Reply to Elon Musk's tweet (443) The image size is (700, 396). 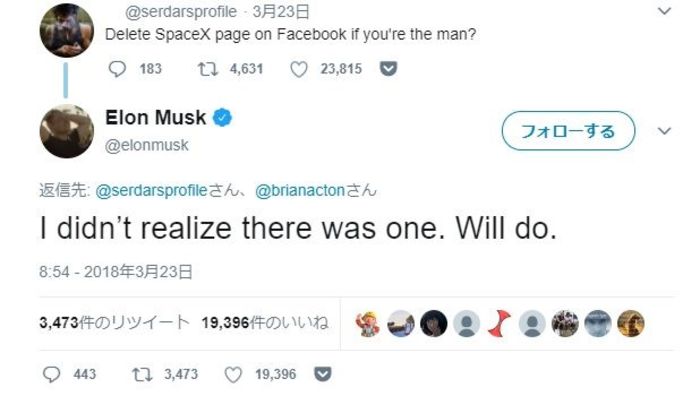point(51,374)
